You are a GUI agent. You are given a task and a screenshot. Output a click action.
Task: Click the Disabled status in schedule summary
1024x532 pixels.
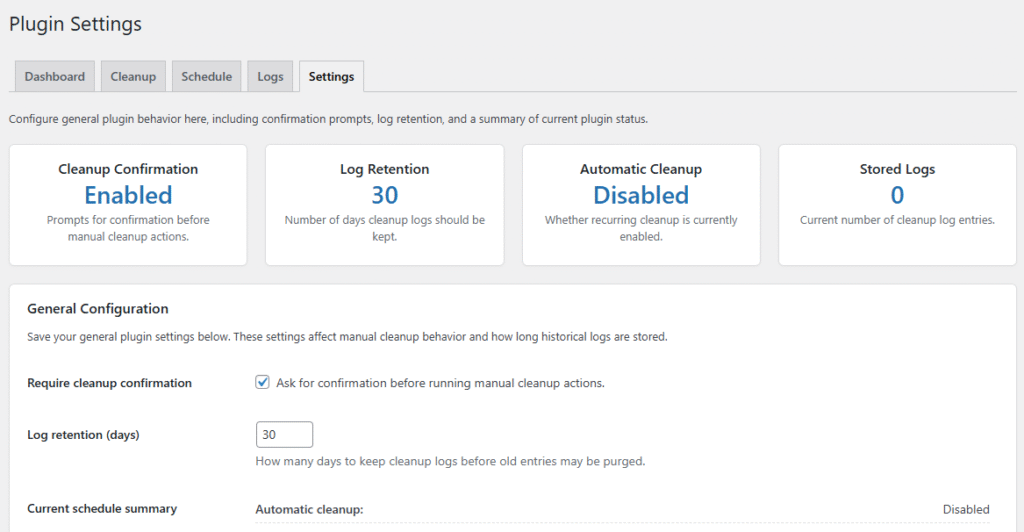[x=965, y=509]
